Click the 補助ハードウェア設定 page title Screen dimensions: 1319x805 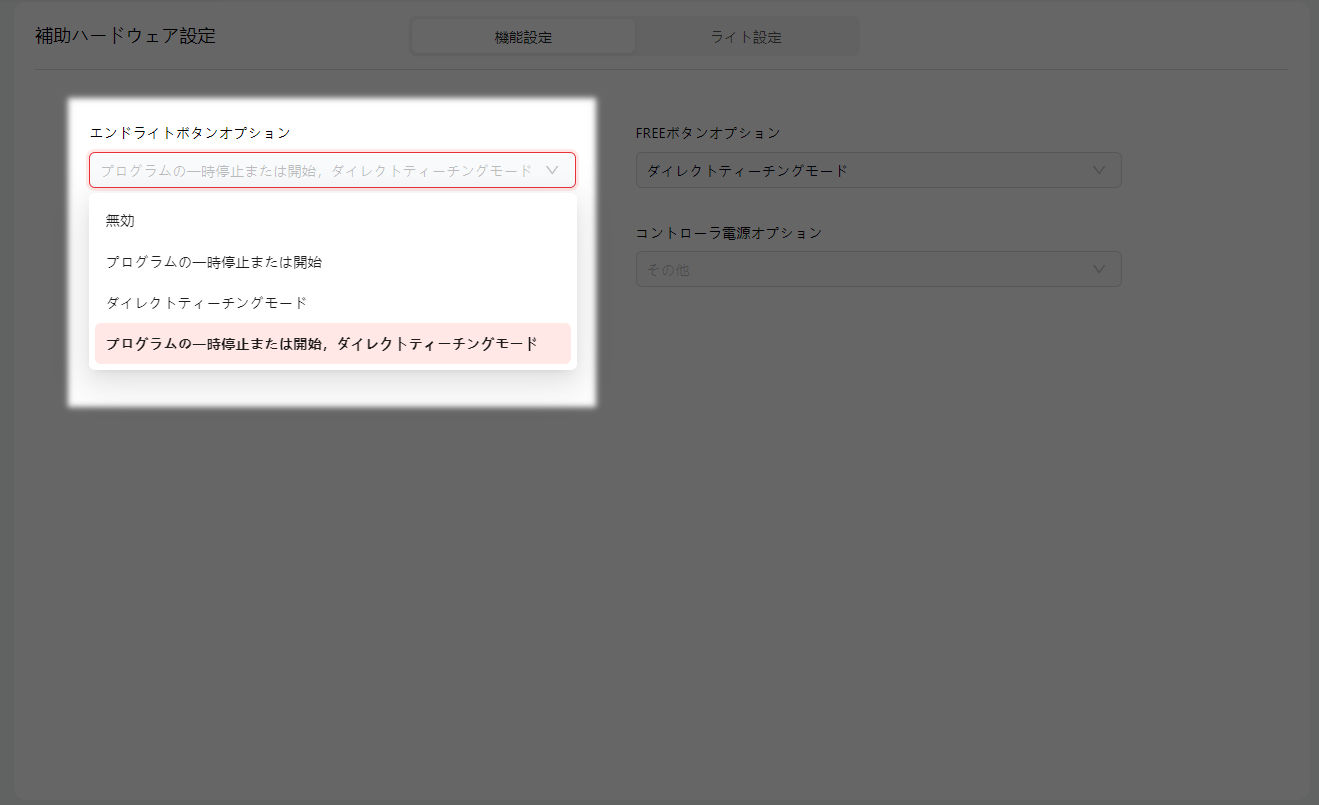(x=125, y=37)
